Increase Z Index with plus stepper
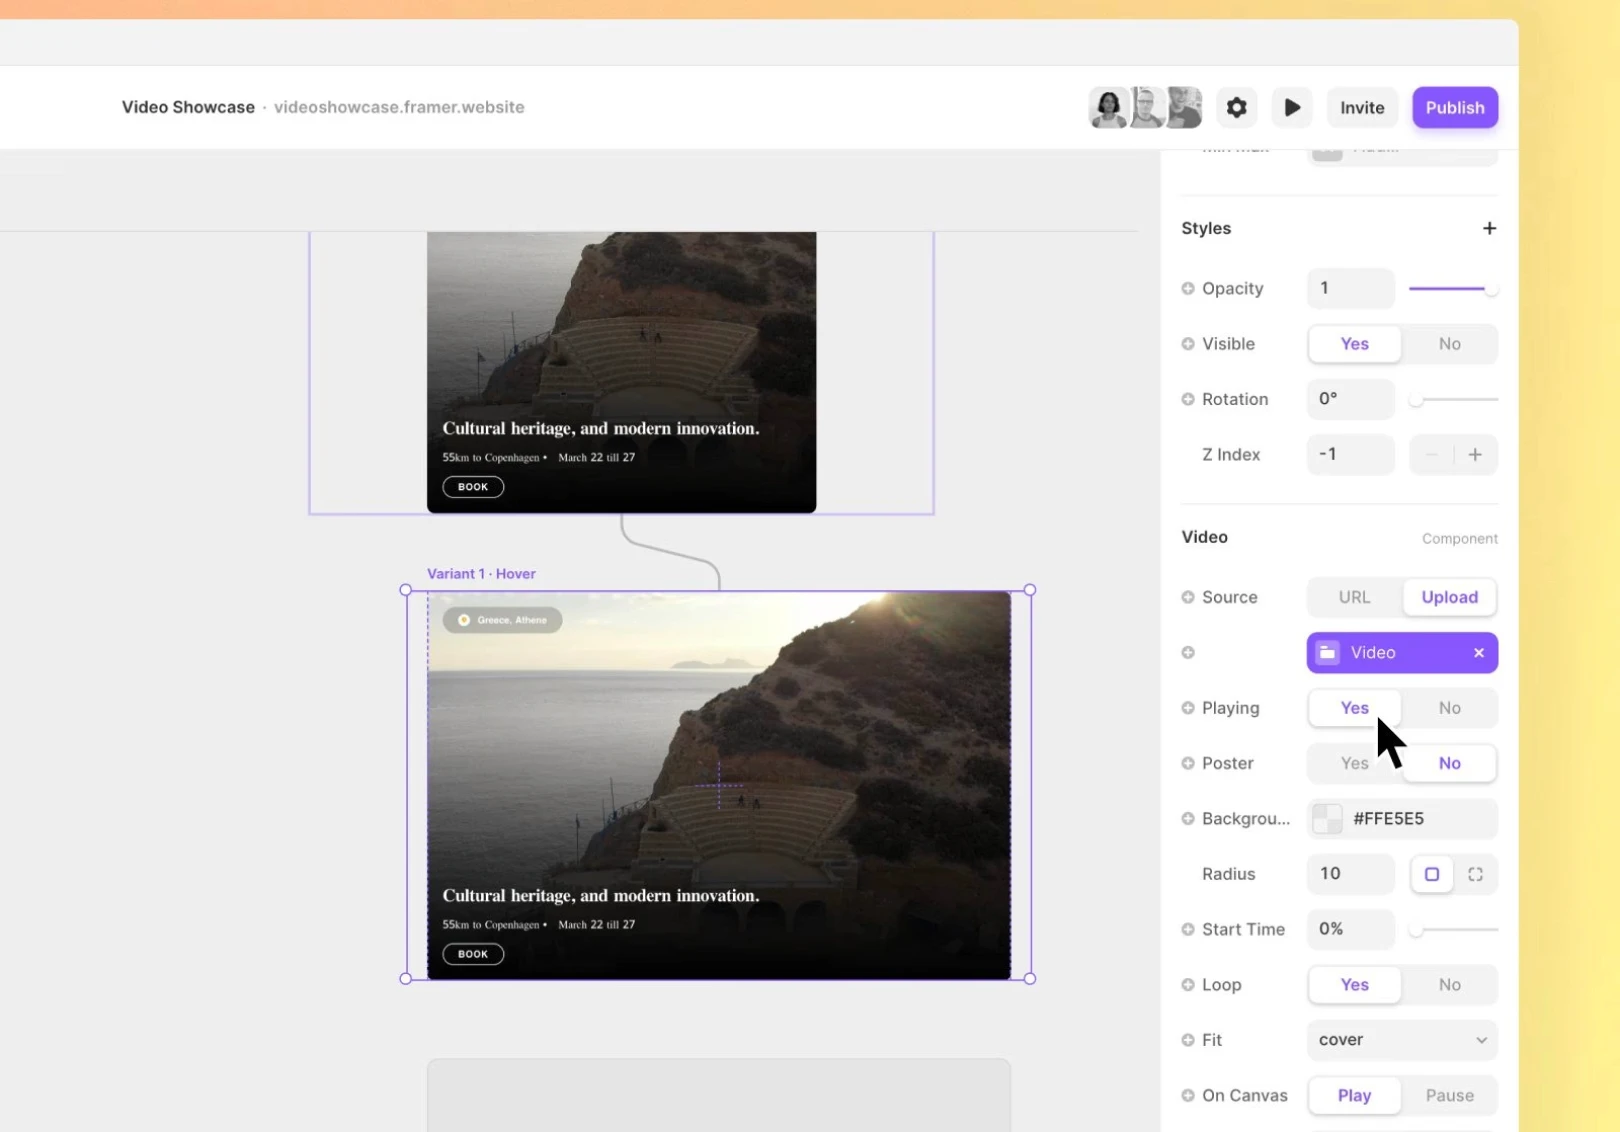Image resolution: width=1620 pixels, height=1132 pixels. (x=1475, y=454)
